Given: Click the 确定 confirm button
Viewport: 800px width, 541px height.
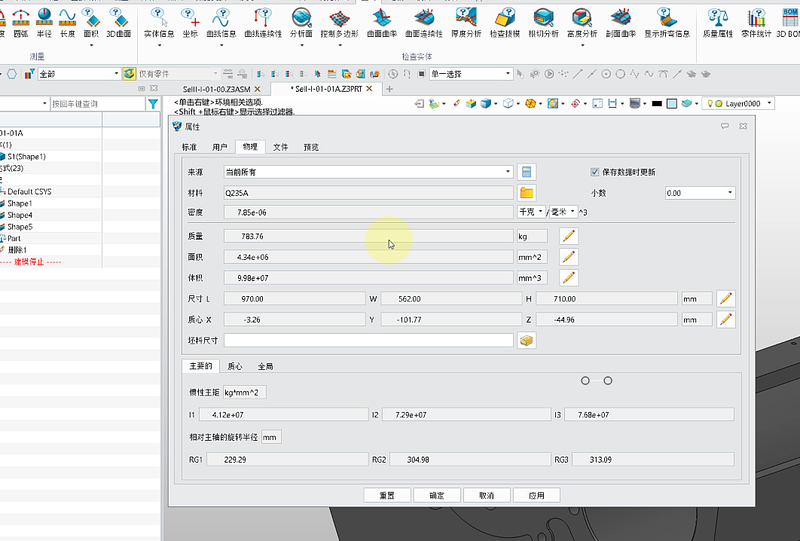Looking at the screenshot, I should [437, 495].
